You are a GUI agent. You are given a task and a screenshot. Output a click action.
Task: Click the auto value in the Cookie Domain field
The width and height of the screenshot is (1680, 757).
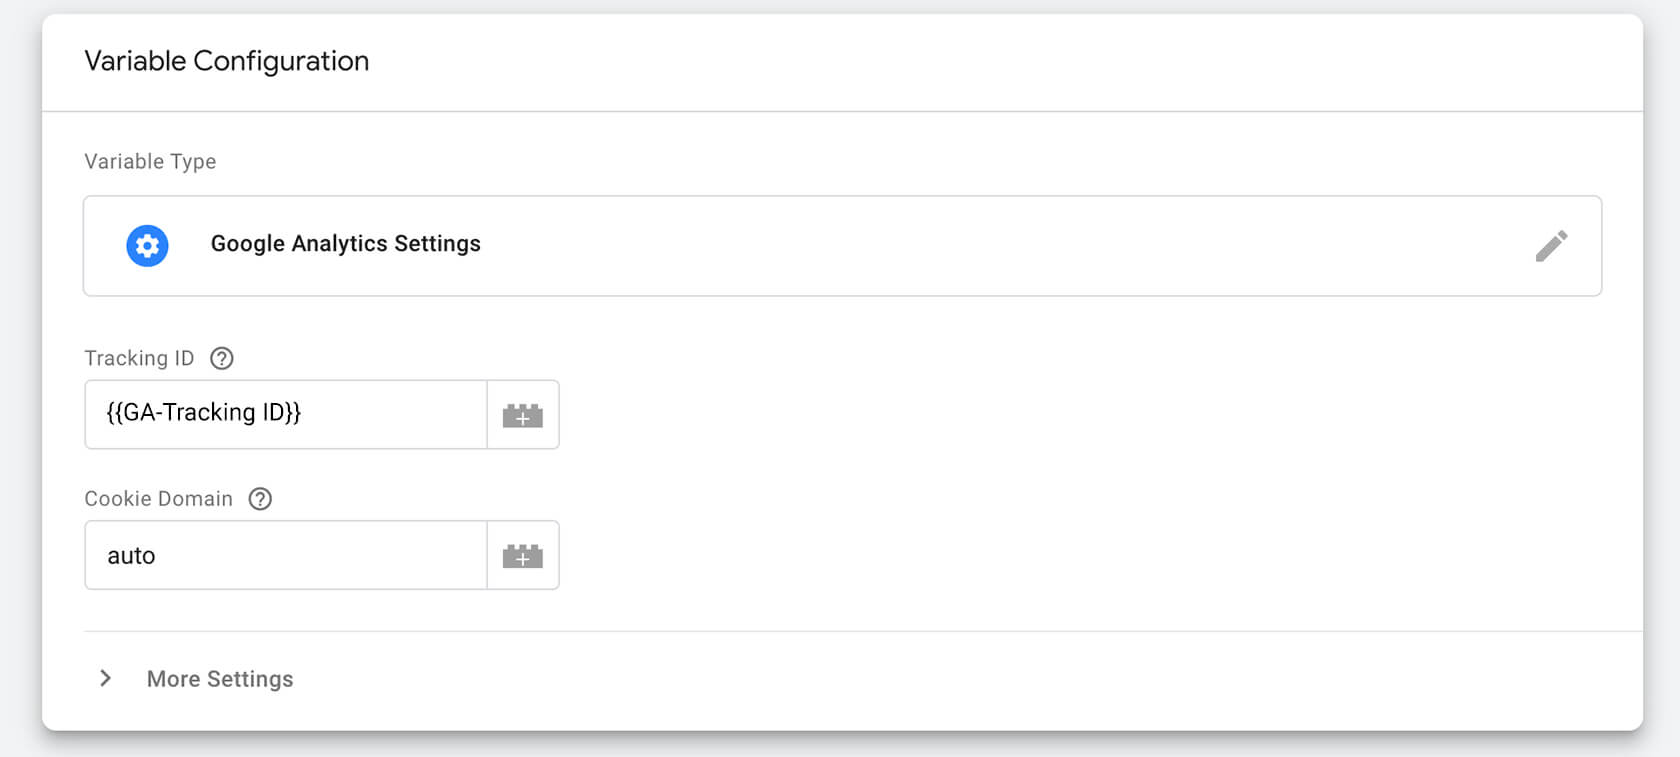coord(131,555)
